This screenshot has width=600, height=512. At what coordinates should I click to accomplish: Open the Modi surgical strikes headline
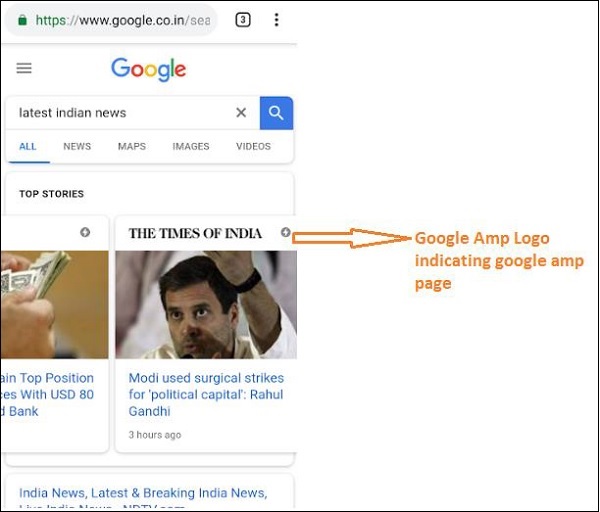point(206,394)
